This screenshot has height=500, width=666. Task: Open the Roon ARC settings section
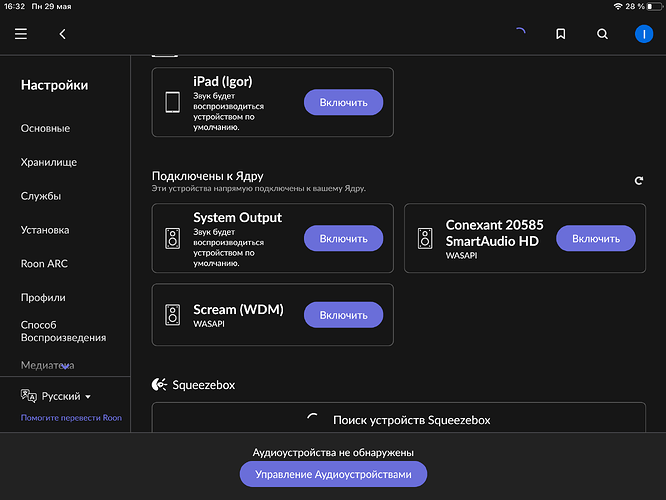44,264
